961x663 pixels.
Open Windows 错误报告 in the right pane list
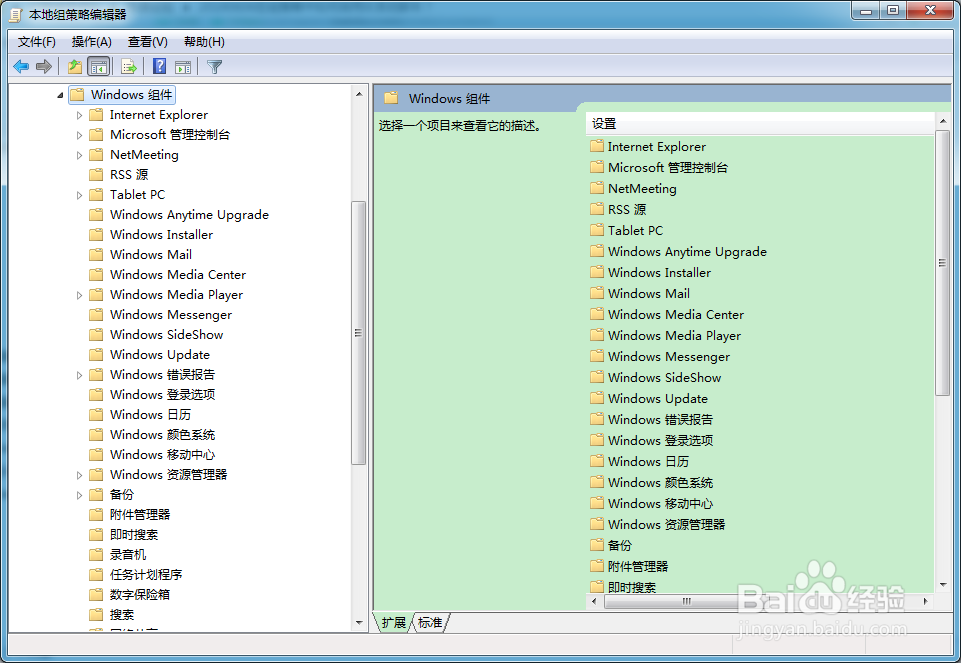pyautogui.click(x=660, y=420)
